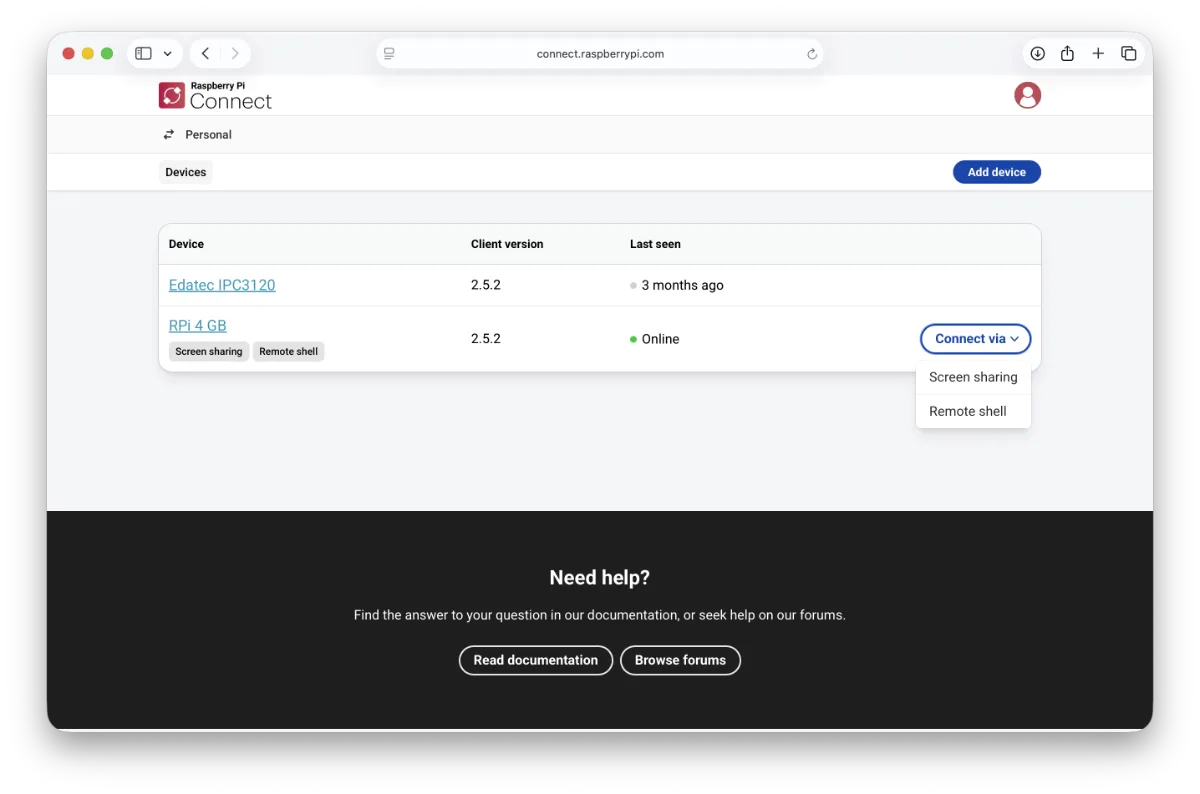Click the Client version column header
Screen dimensions: 1200x794
[507, 244]
